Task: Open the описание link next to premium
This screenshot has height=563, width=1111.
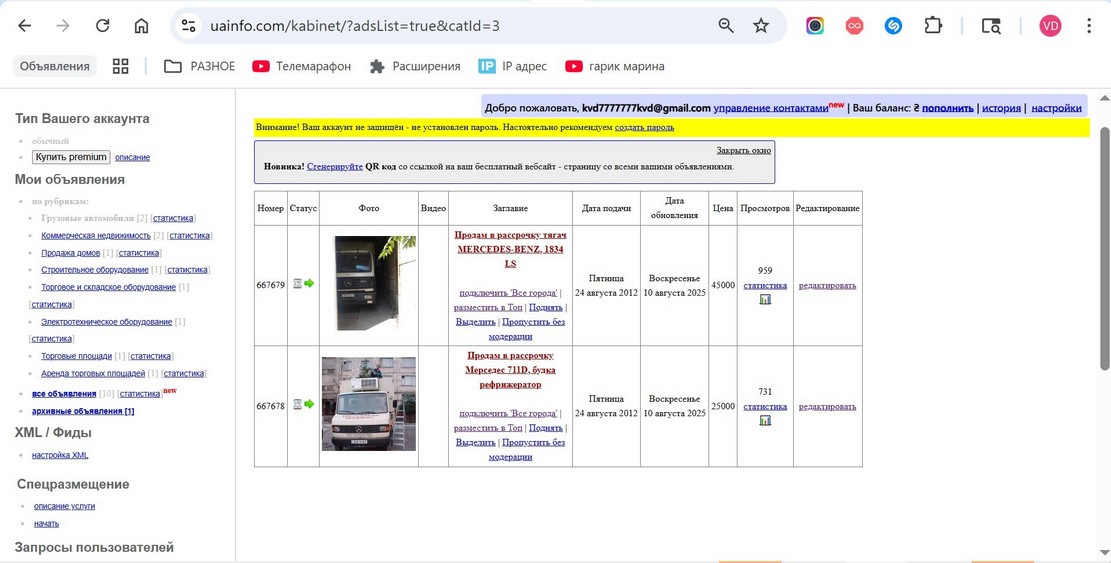Action: click(132, 157)
